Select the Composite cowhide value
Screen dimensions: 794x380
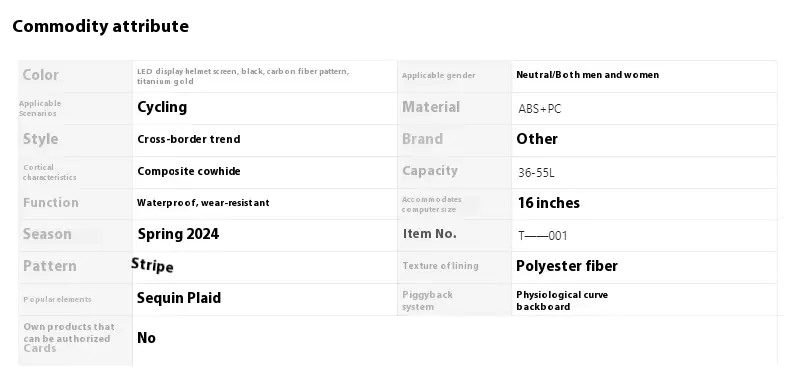(x=188, y=171)
